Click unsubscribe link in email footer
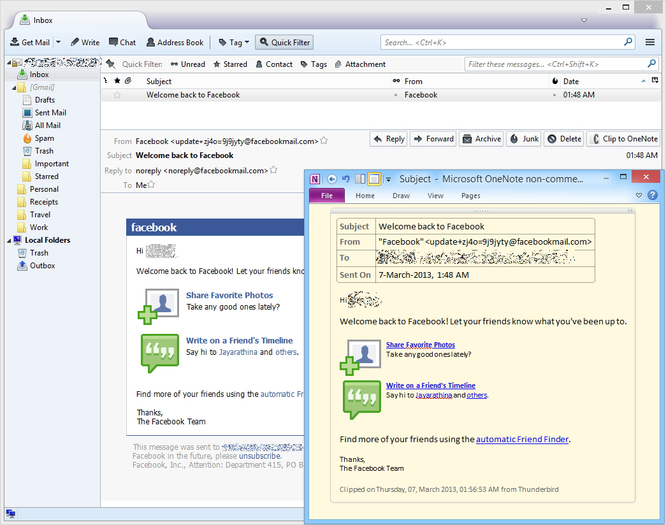This screenshot has width=666, height=525. click(x=260, y=456)
